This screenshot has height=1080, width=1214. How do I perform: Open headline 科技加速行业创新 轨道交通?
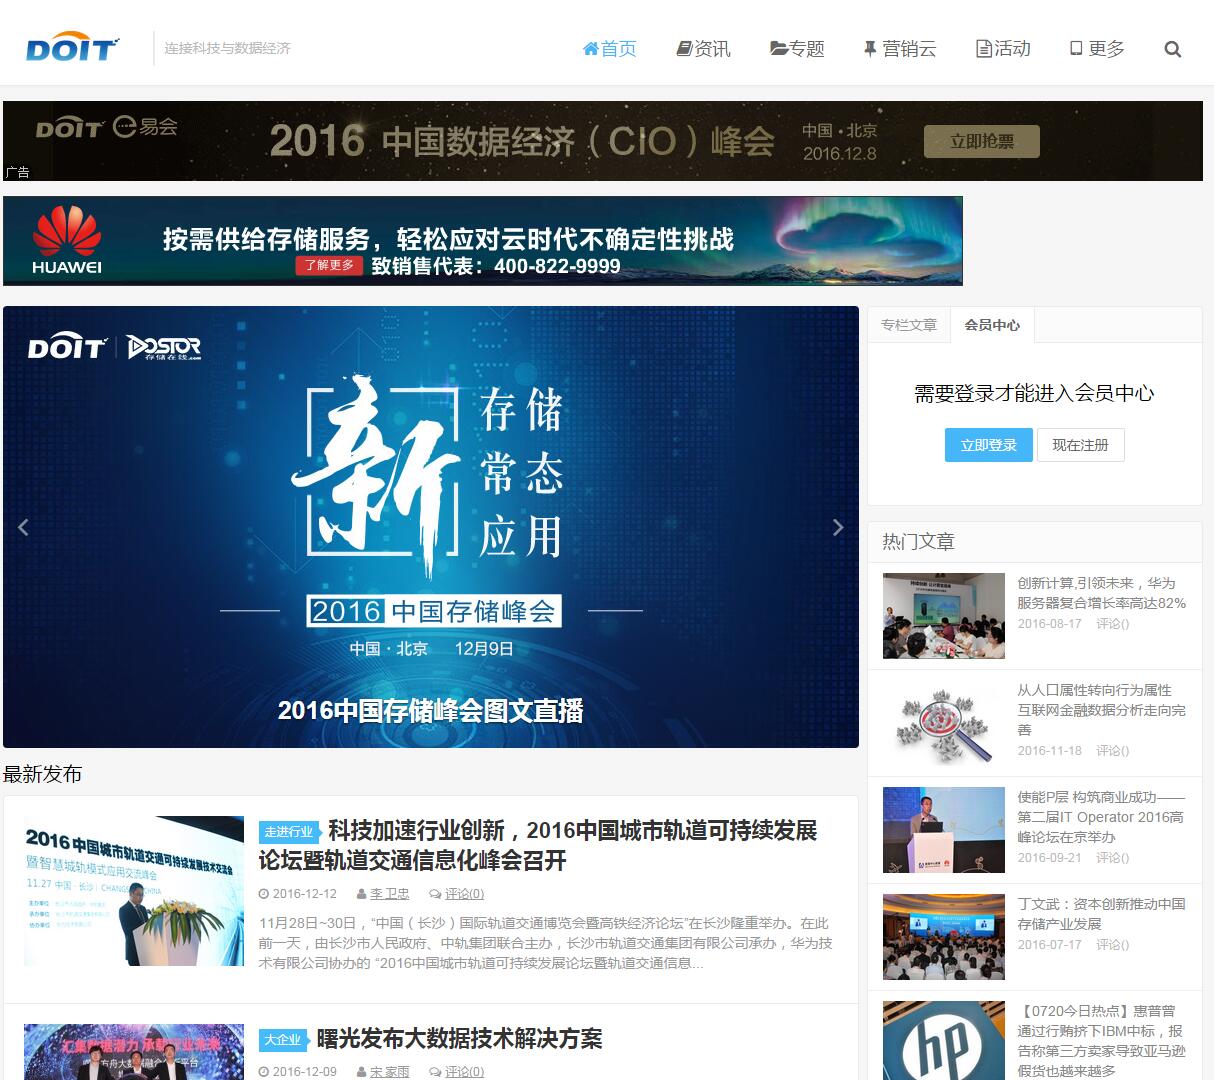click(539, 845)
